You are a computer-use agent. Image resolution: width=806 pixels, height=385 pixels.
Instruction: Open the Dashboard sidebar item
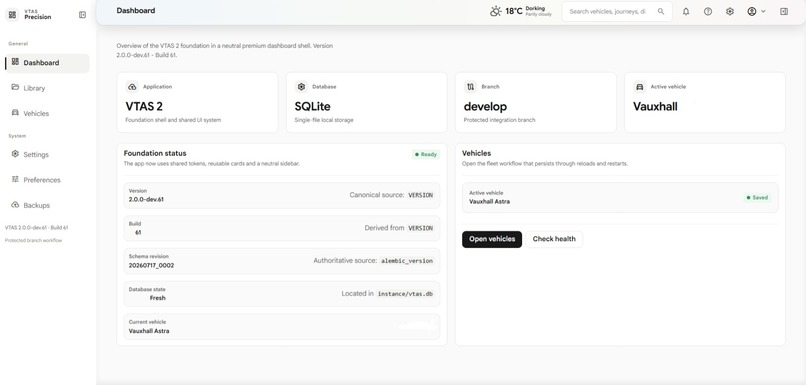(x=47, y=63)
